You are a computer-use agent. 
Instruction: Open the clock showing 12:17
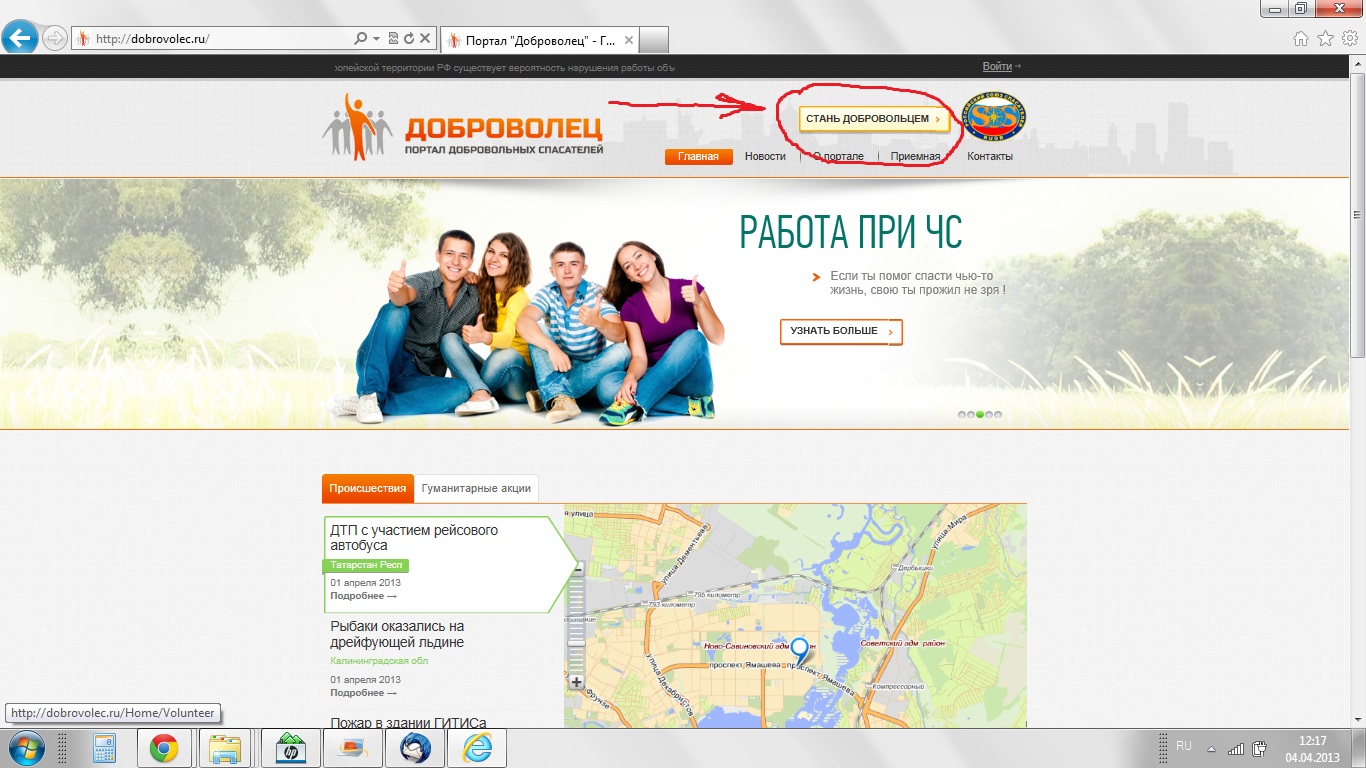coord(1312,748)
